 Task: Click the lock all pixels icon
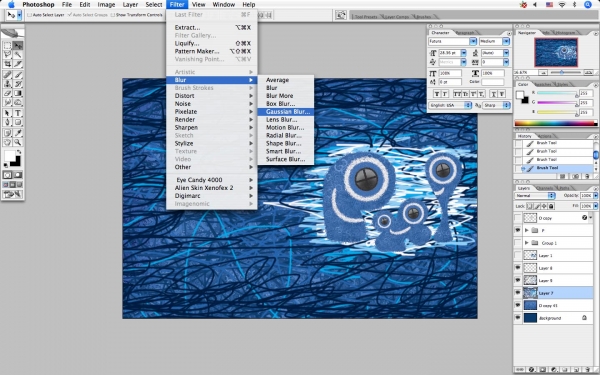(551, 206)
